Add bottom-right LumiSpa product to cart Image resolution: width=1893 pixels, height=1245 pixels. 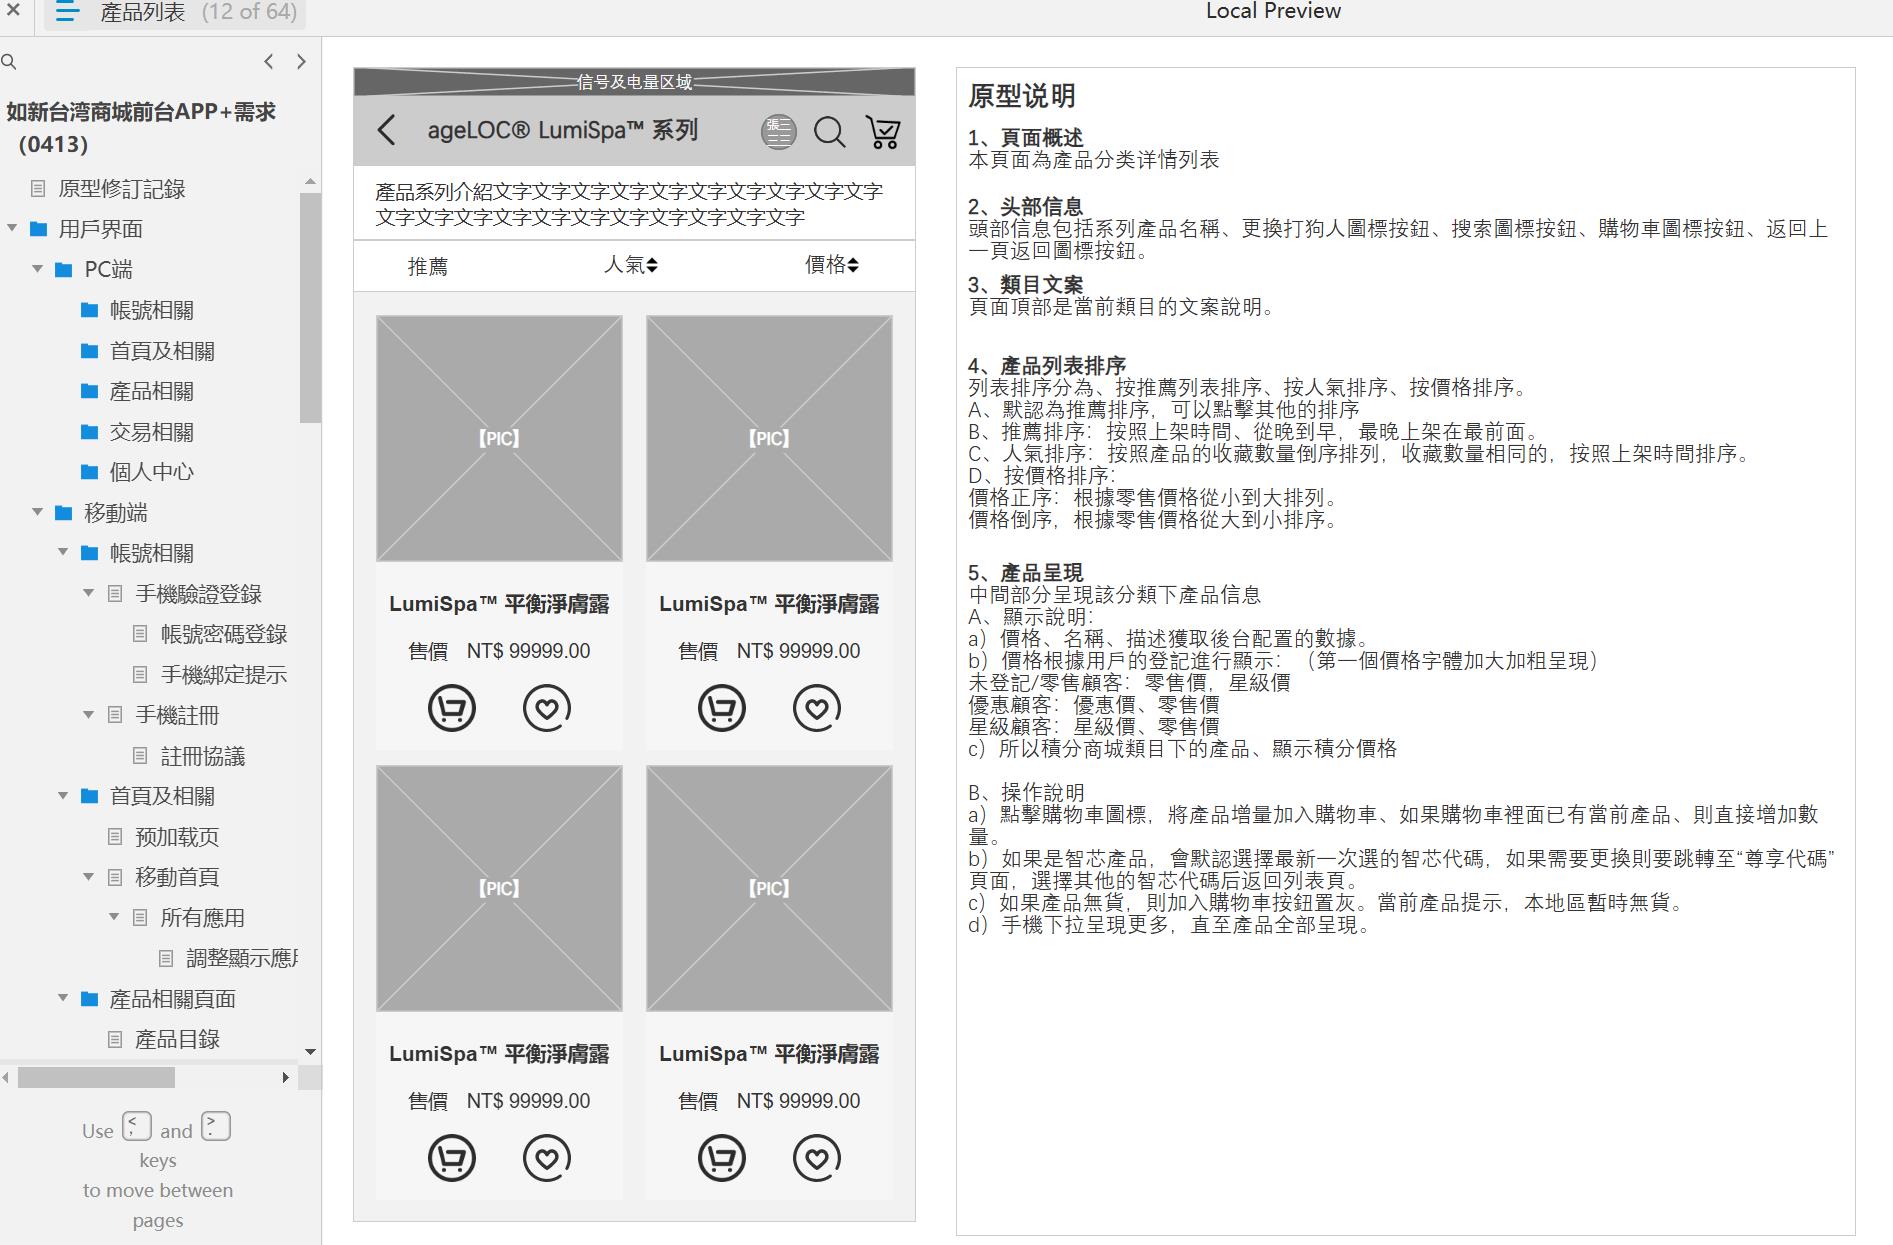tap(722, 1158)
